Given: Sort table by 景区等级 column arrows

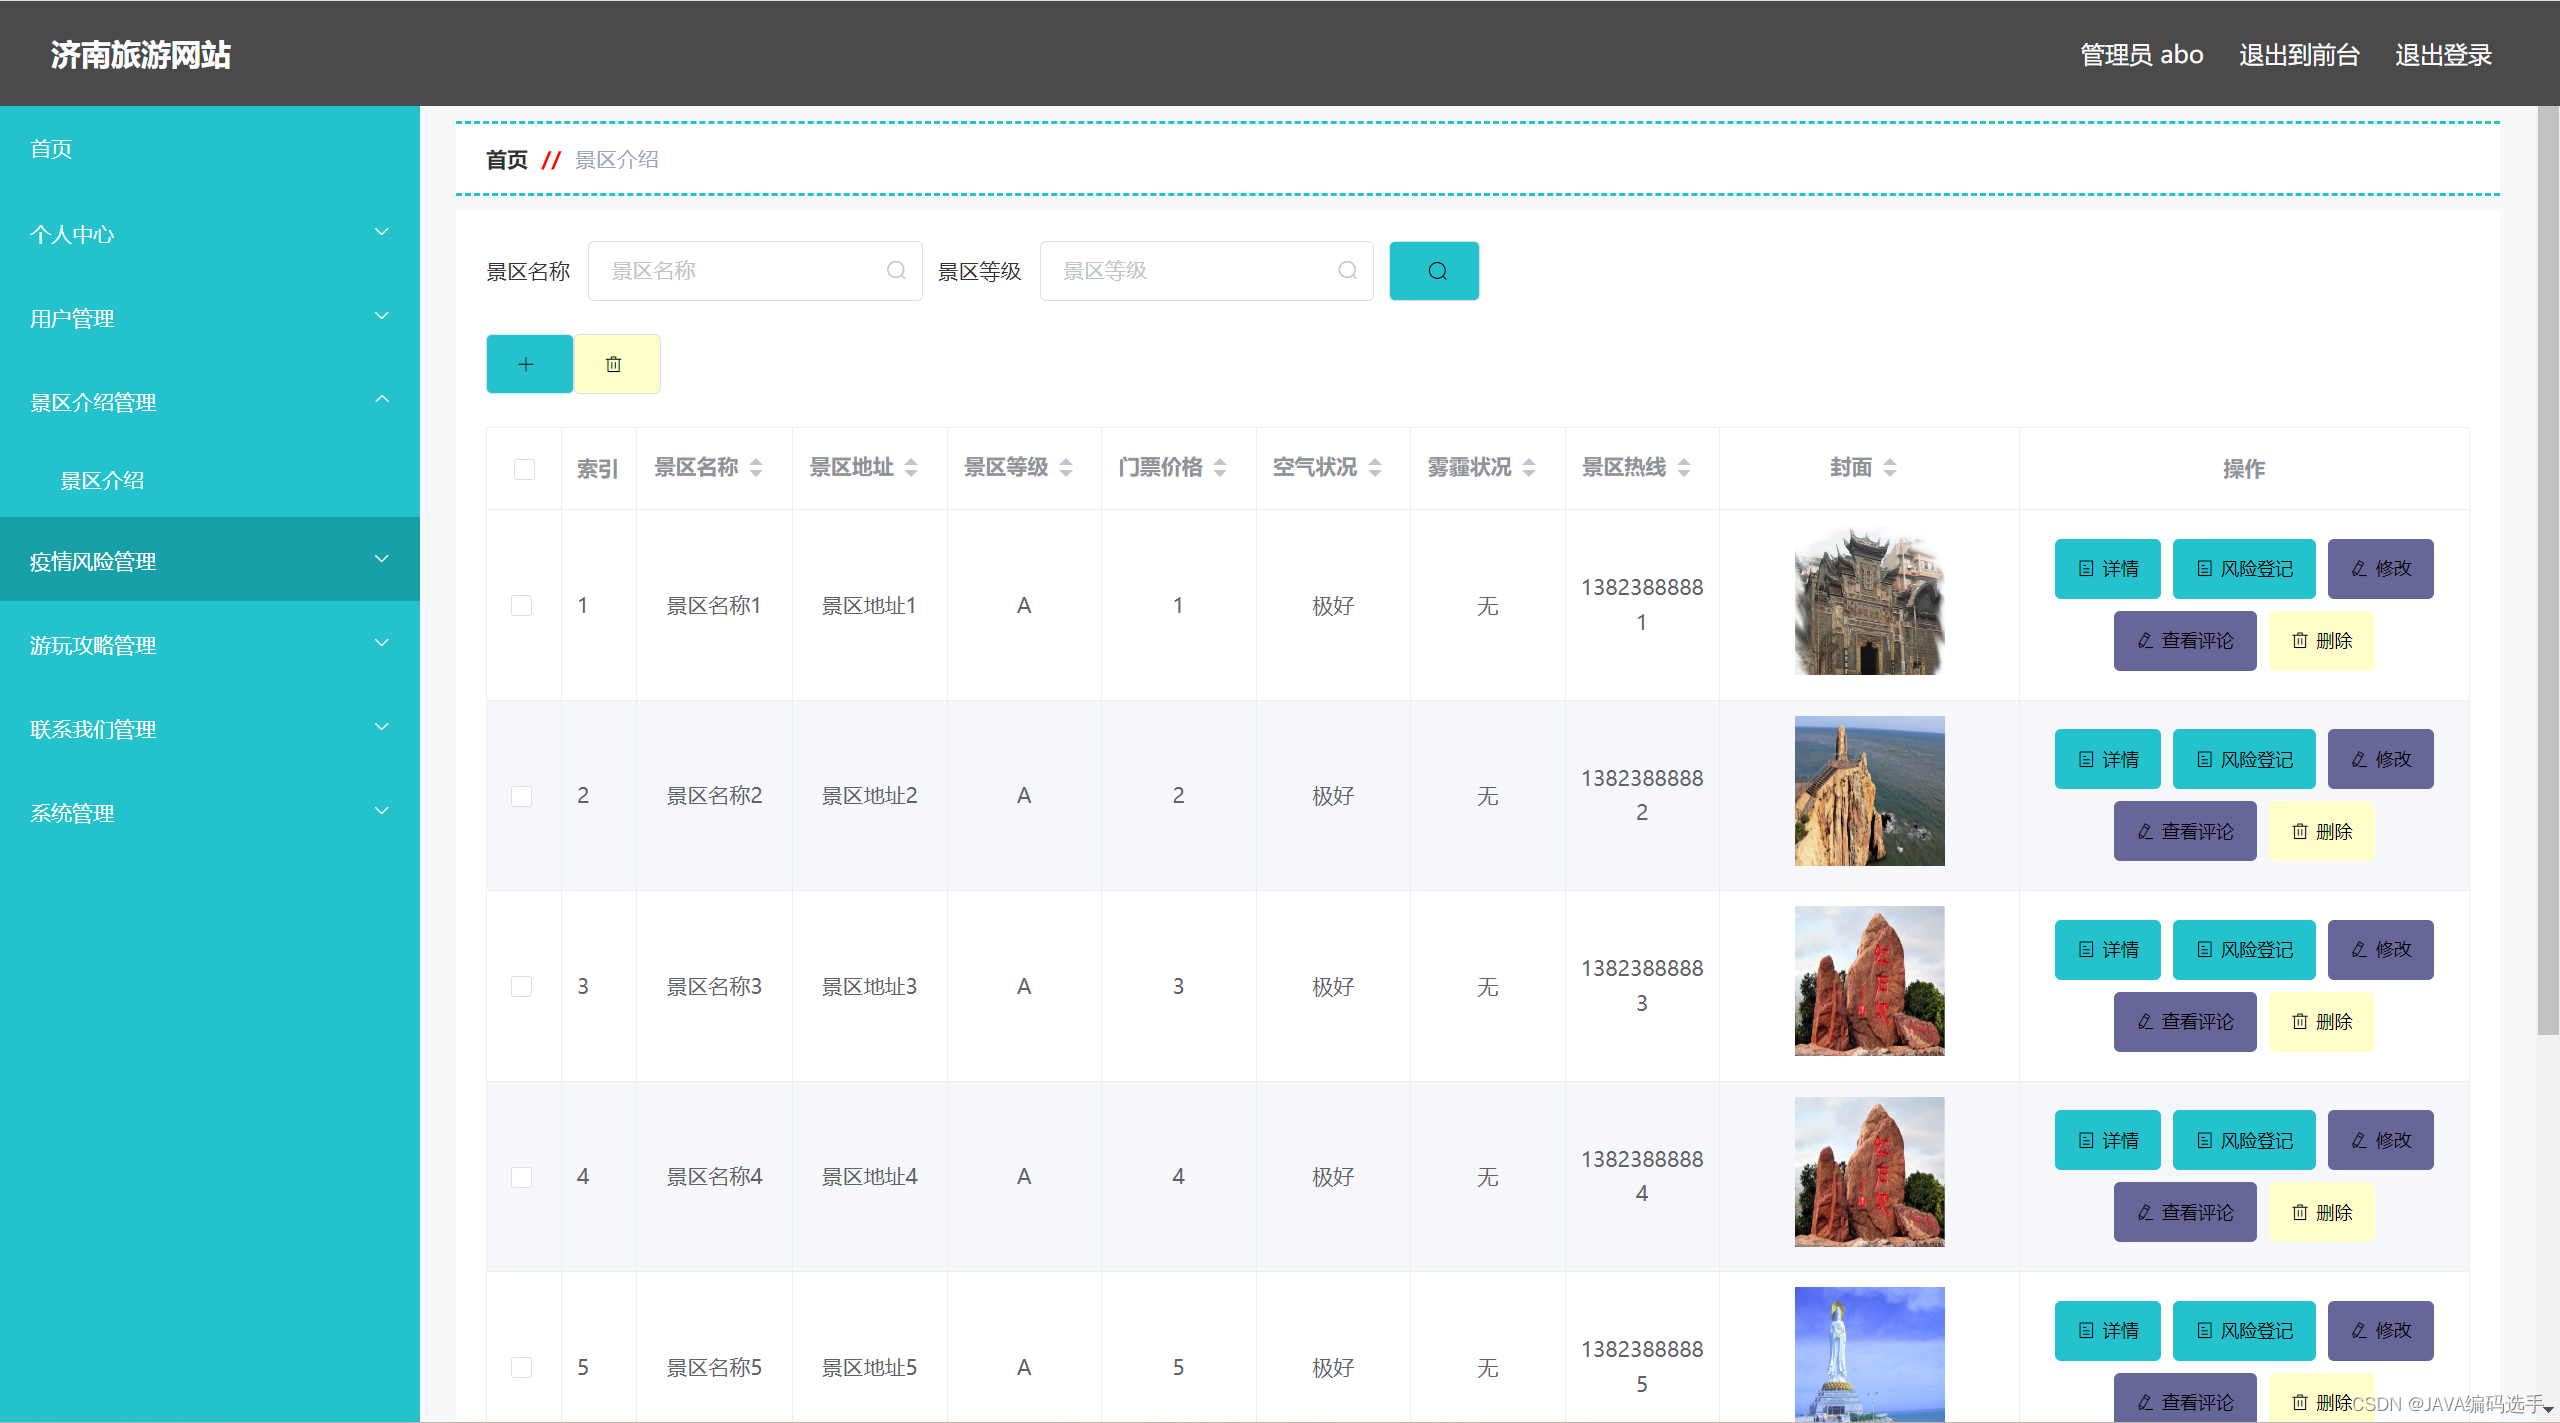Looking at the screenshot, I should (1066, 468).
